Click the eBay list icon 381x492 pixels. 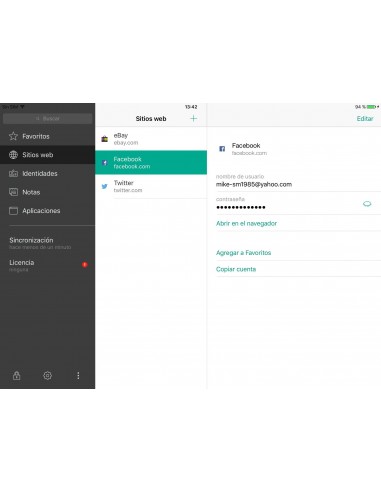click(105, 139)
